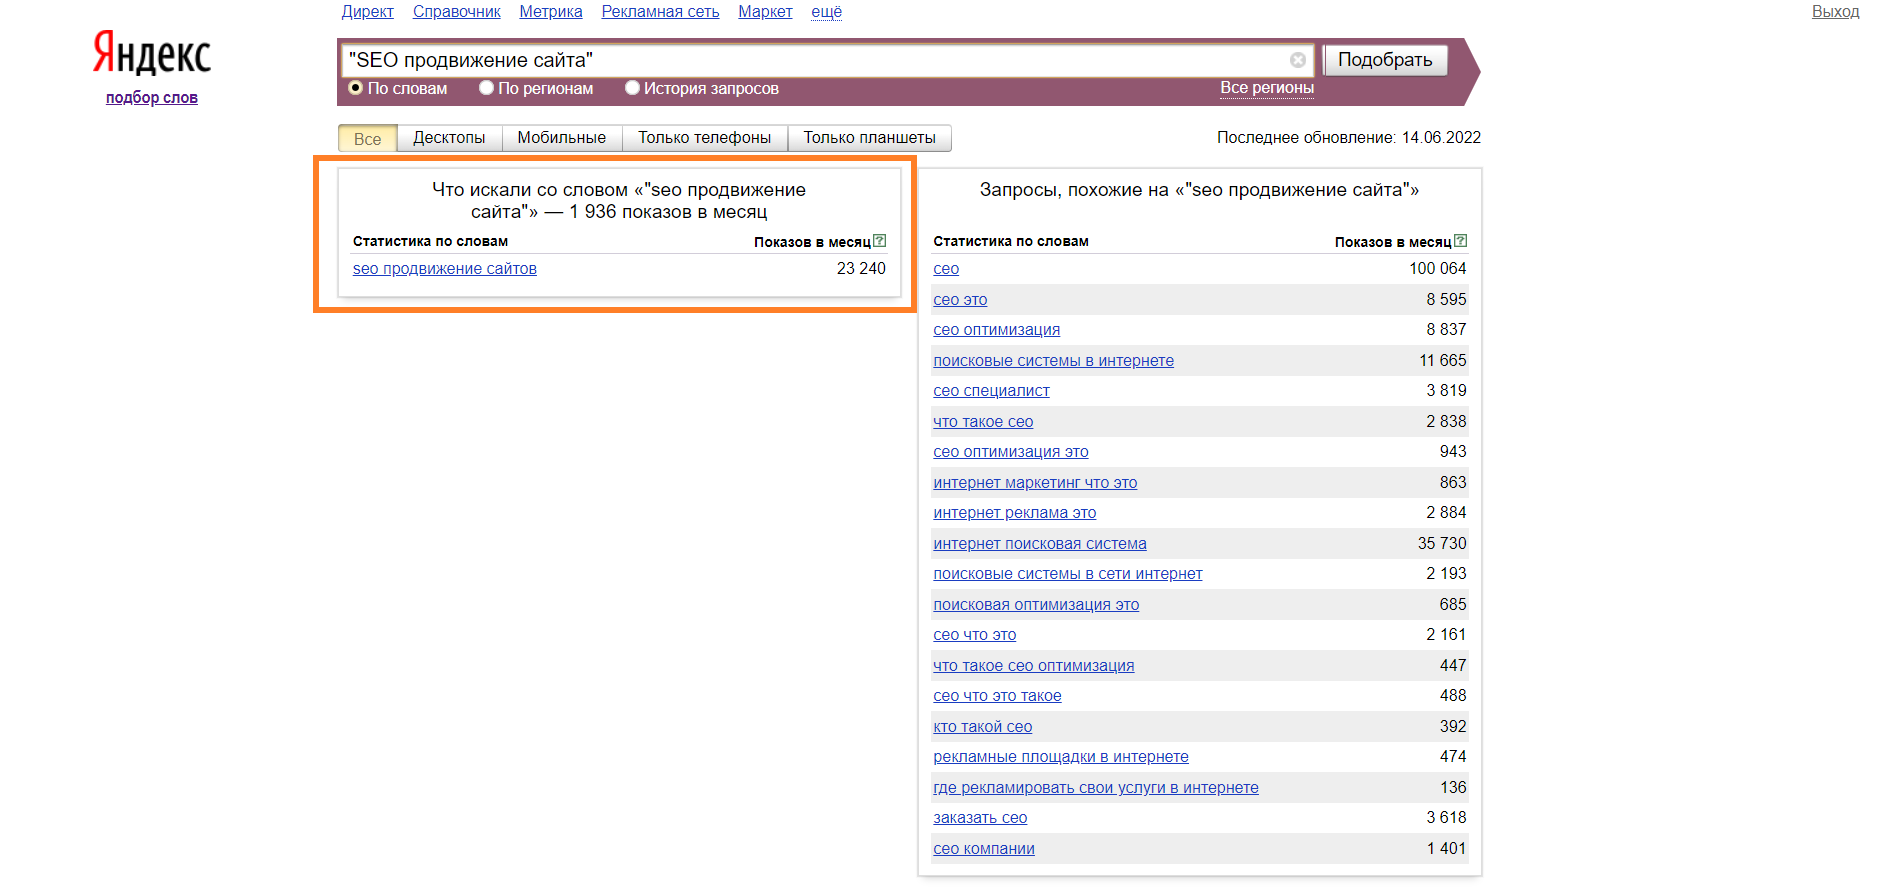Screen dimensions: 1897x890
Task: Open the 'сео что это' query link
Action: (x=975, y=635)
